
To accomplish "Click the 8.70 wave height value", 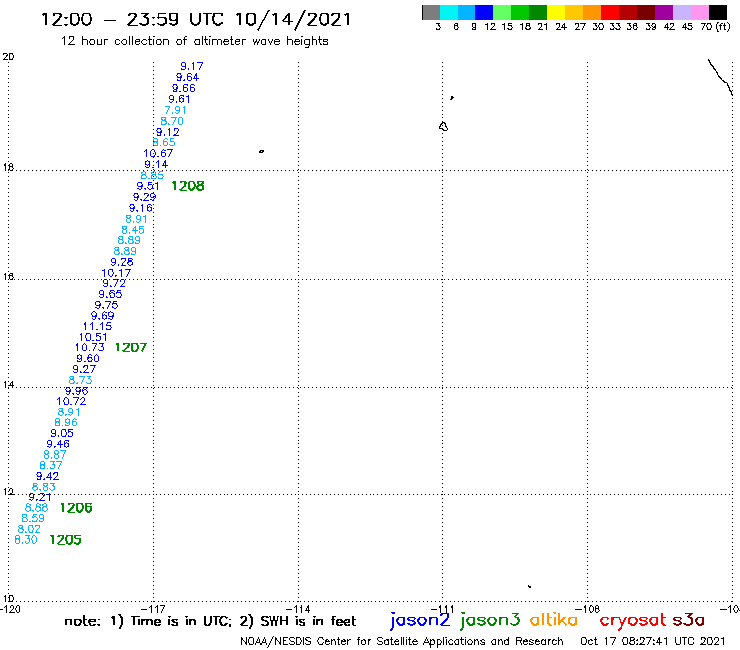I will [x=172, y=121].
